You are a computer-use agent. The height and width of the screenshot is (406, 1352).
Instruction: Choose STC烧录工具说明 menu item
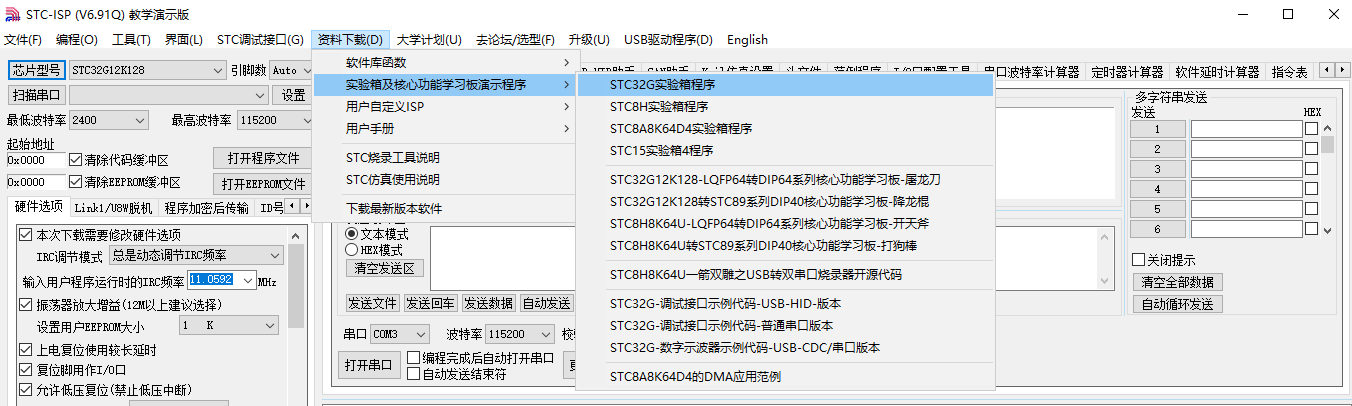point(445,158)
